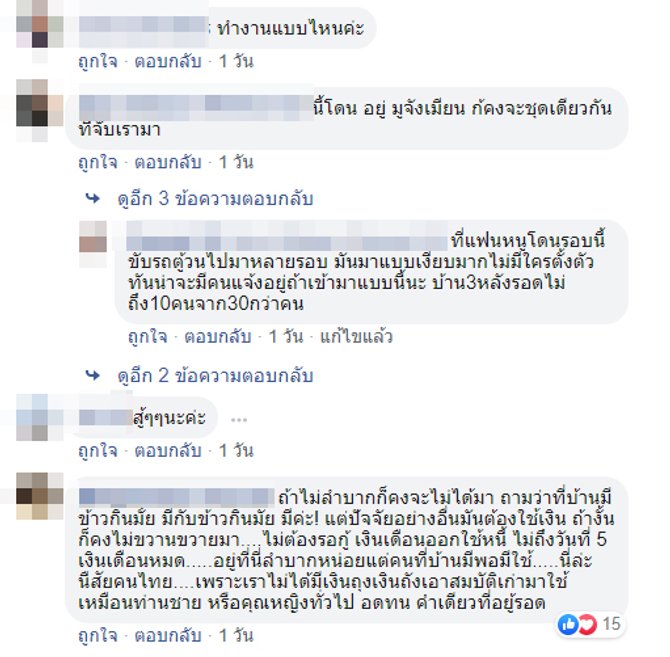This screenshot has height=657, width=670.
Task: Reply to the สู้ๆนะค่ะ comment
Action: pyautogui.click(x=168, y=451)
